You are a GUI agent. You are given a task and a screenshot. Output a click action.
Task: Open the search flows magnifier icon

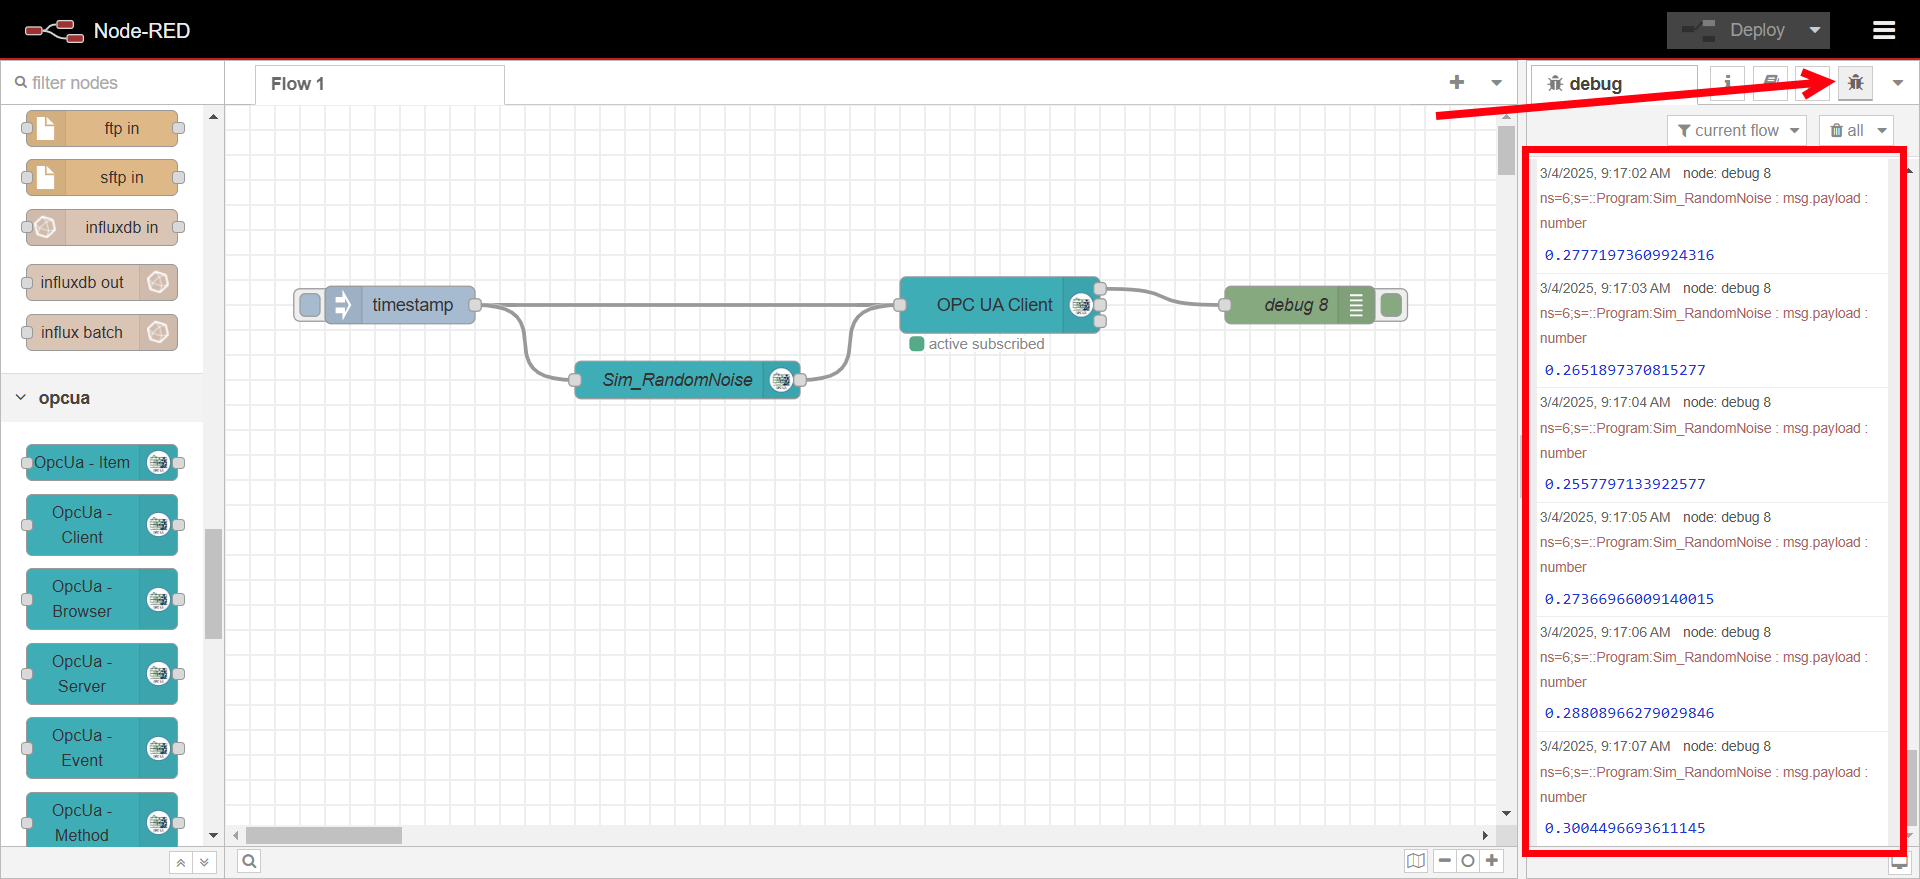[x=249, y=861]
